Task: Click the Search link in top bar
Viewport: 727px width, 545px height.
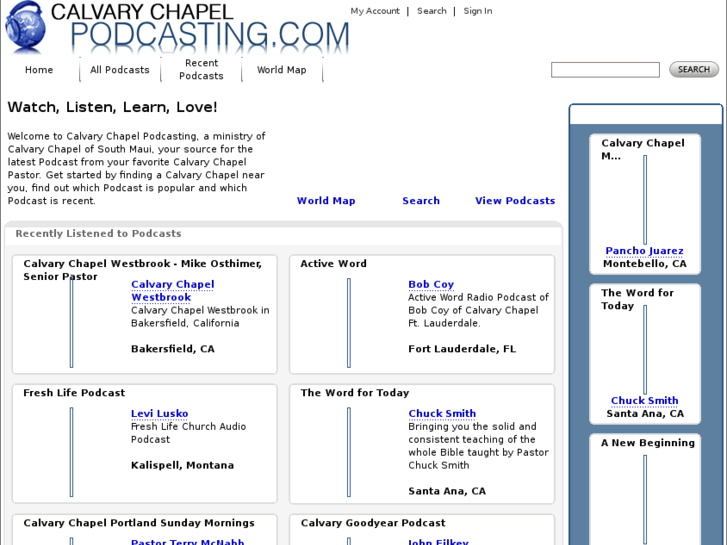Action: pos(432,11)
